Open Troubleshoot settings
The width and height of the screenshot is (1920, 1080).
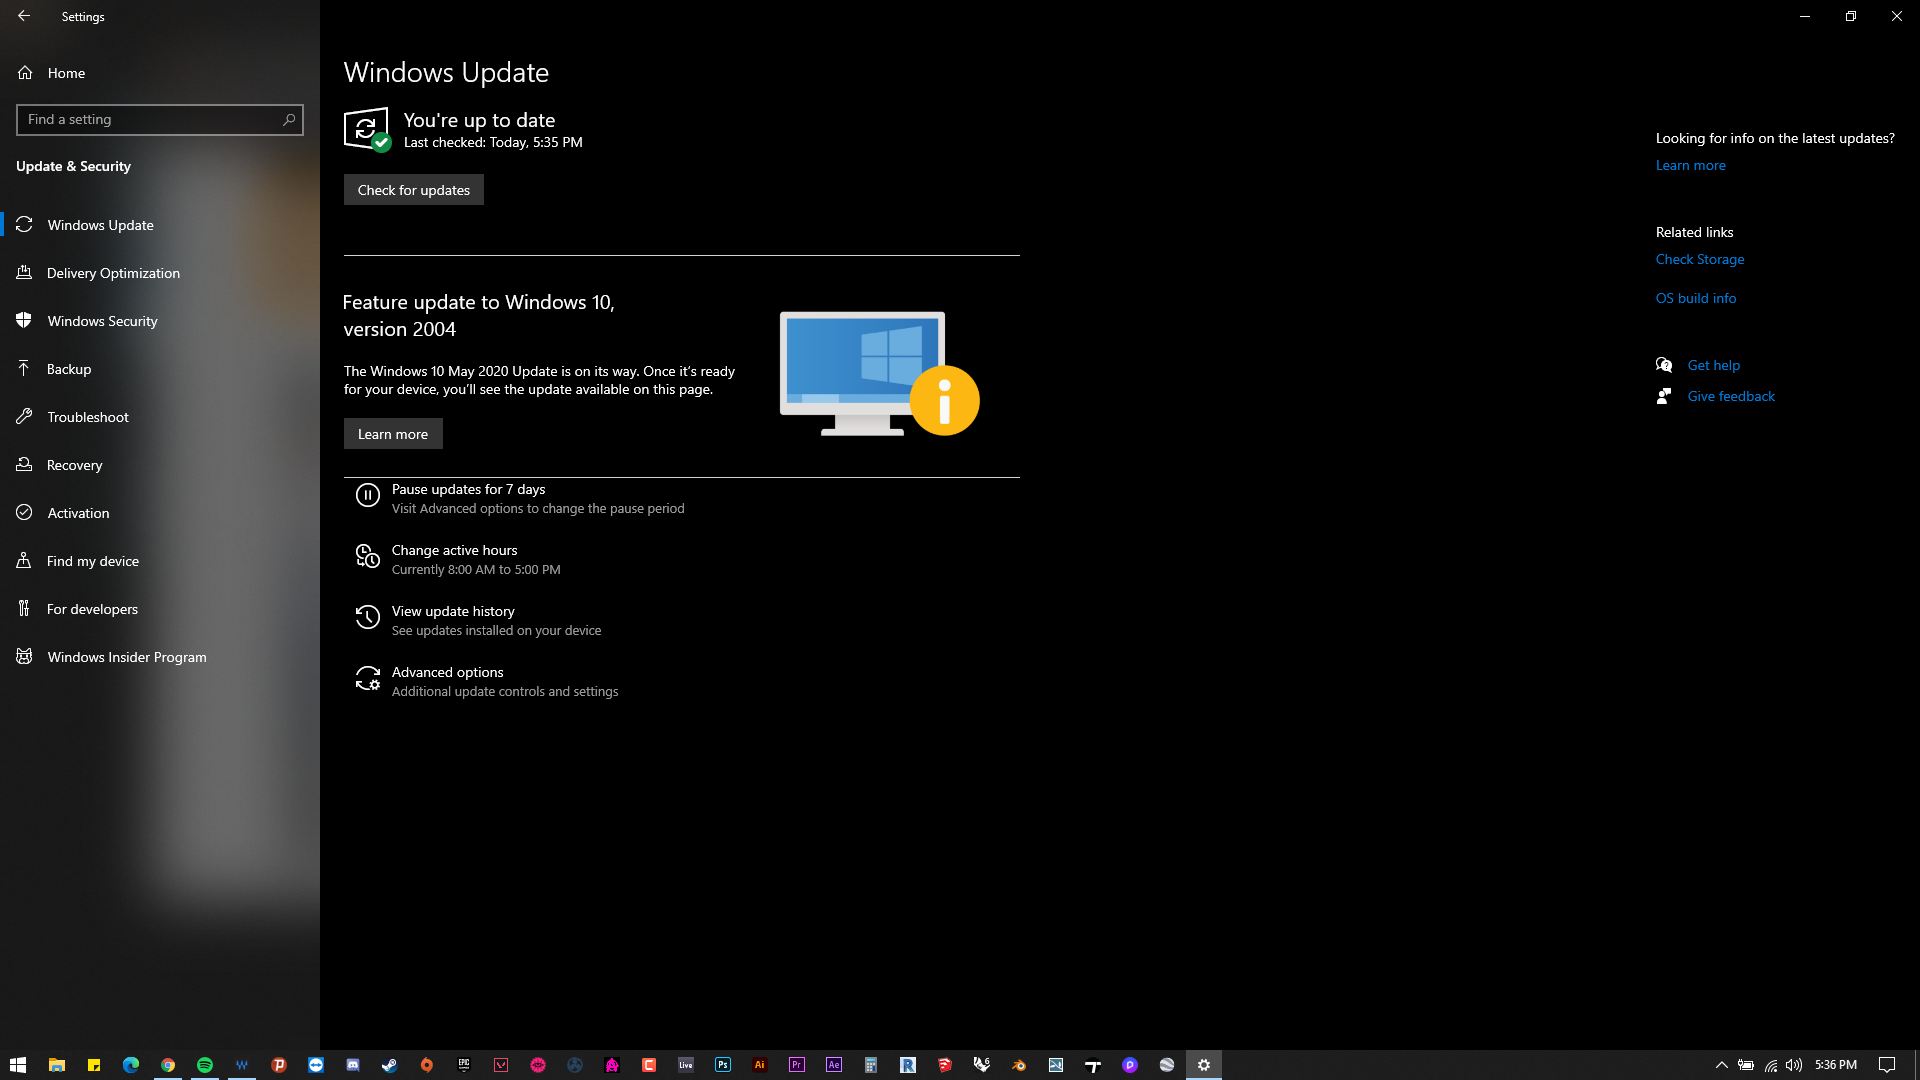click(87, 416)
